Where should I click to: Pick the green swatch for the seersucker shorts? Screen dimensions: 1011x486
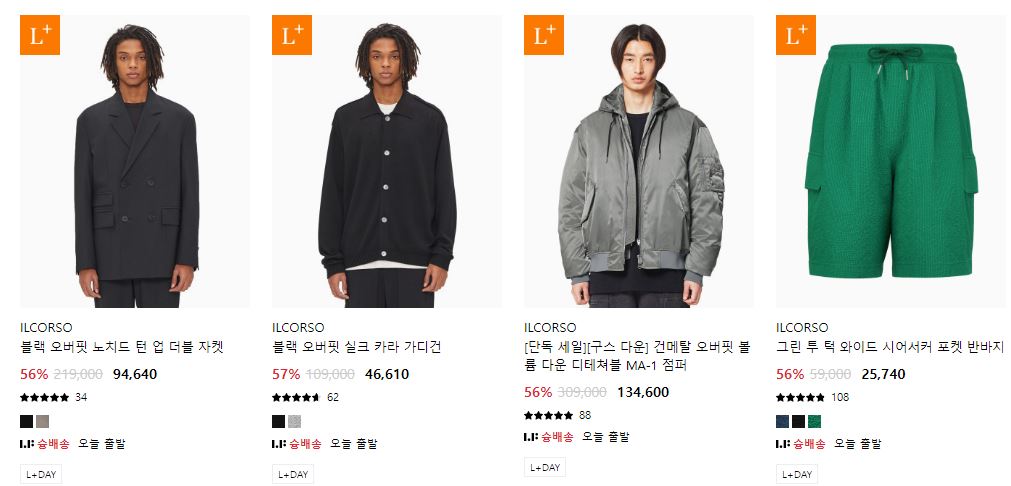tap(814, 422)
